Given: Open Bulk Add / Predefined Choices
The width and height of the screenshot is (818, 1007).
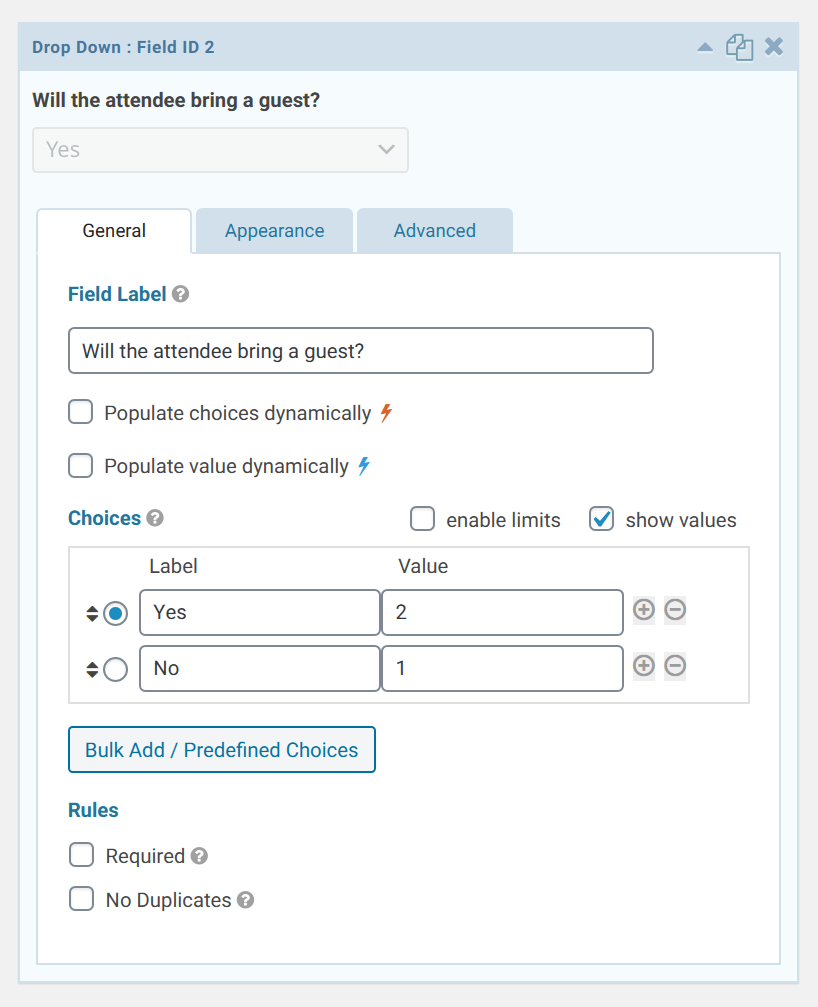Looking at the screenshot, I should pos(221,749).
